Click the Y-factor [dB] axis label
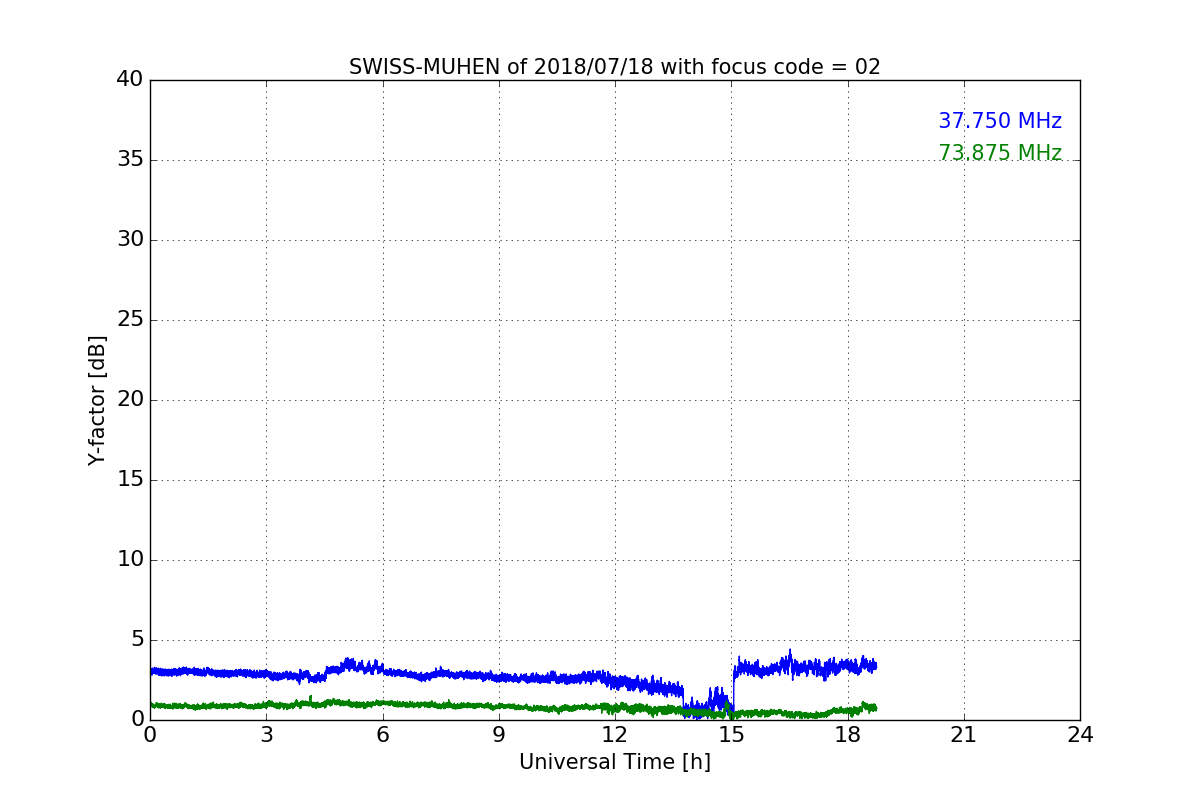The width and height of the screenshot is (1200, 800). [97, 400]
